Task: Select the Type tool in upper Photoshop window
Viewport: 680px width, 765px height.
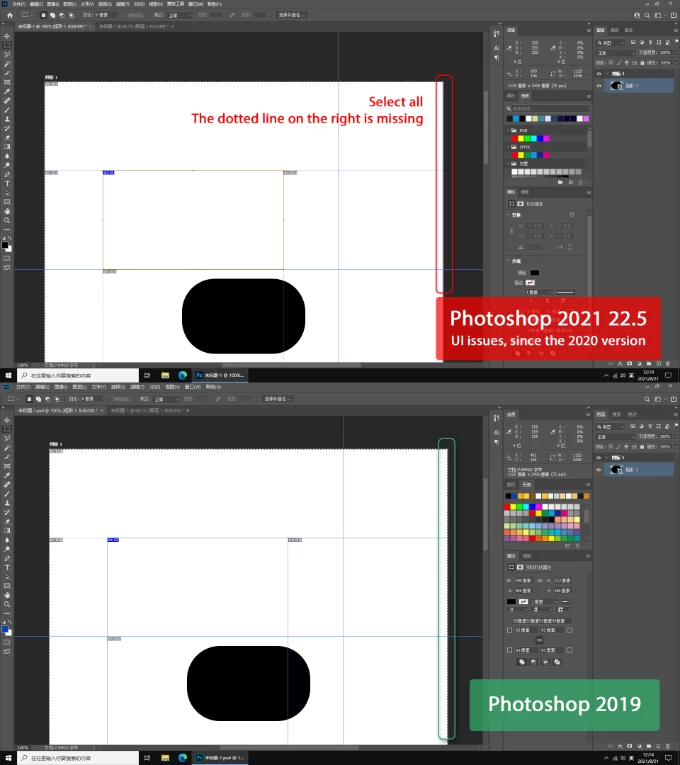Action: (x=7, y=184)
